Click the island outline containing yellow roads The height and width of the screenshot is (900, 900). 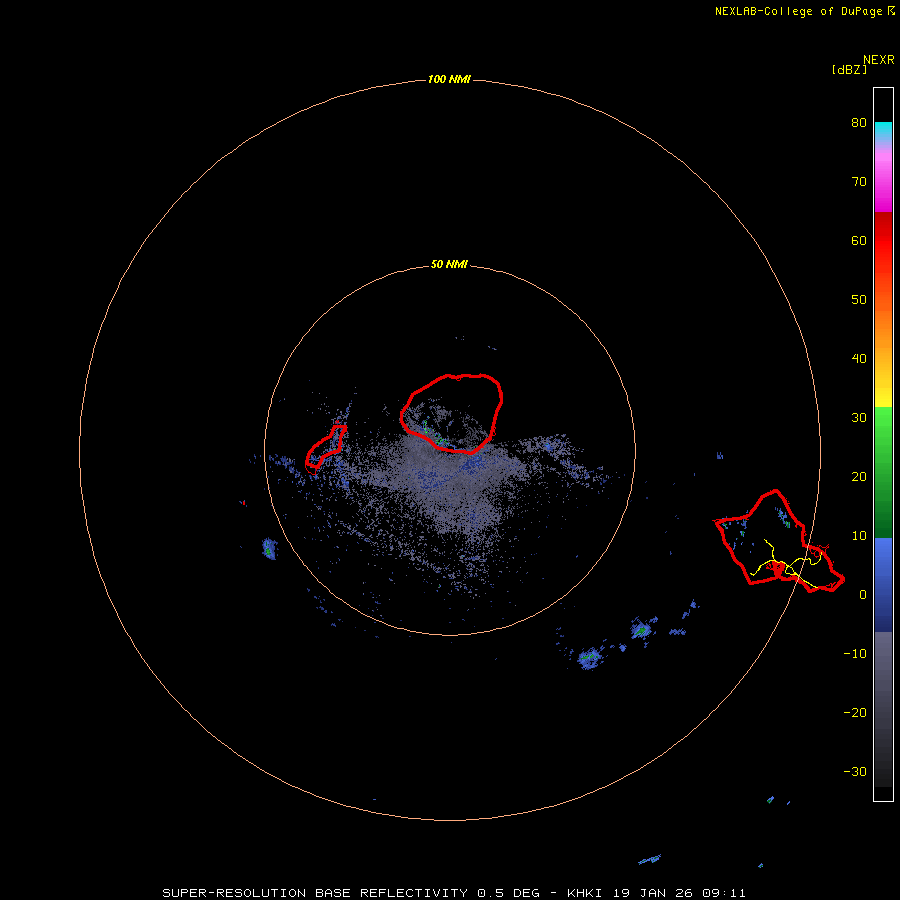click(779, 541)
